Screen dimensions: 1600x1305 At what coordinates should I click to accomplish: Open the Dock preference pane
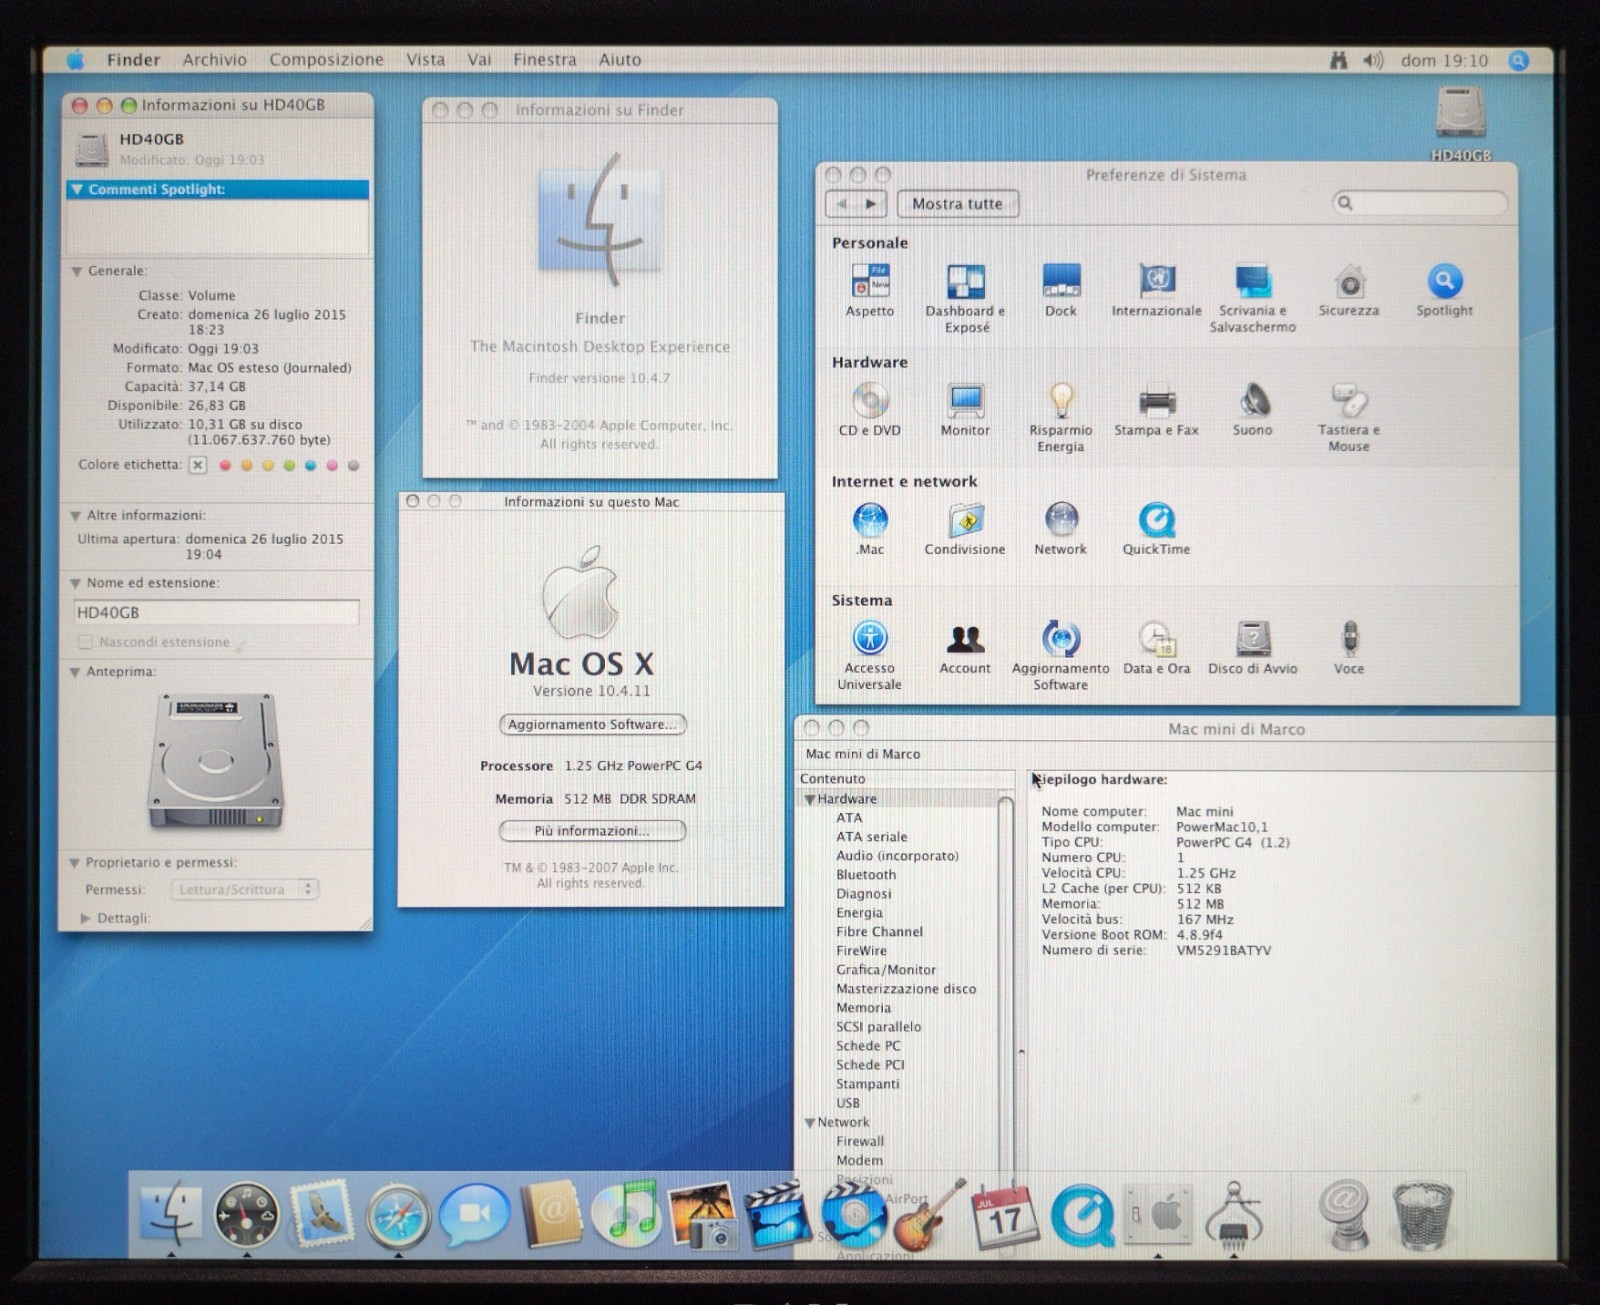1061,290
